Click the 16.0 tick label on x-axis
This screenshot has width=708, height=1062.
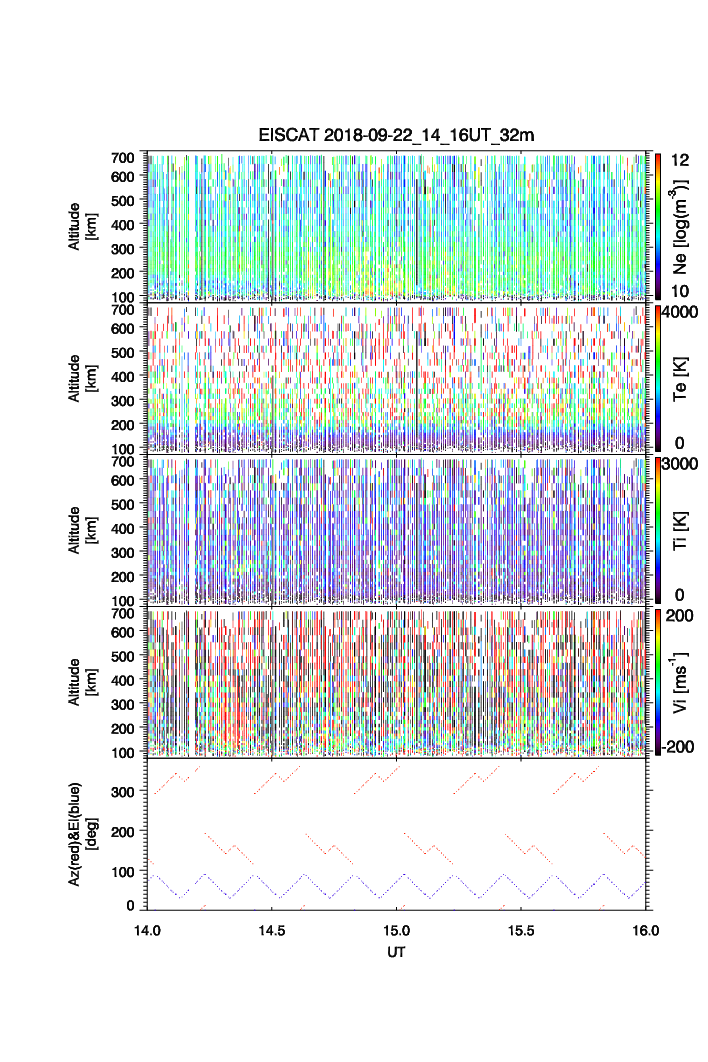tap(645, 929)
